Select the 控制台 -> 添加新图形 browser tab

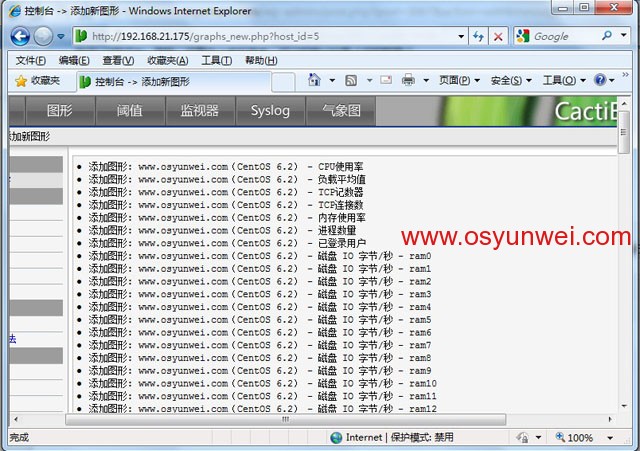(x=173, y=82)
